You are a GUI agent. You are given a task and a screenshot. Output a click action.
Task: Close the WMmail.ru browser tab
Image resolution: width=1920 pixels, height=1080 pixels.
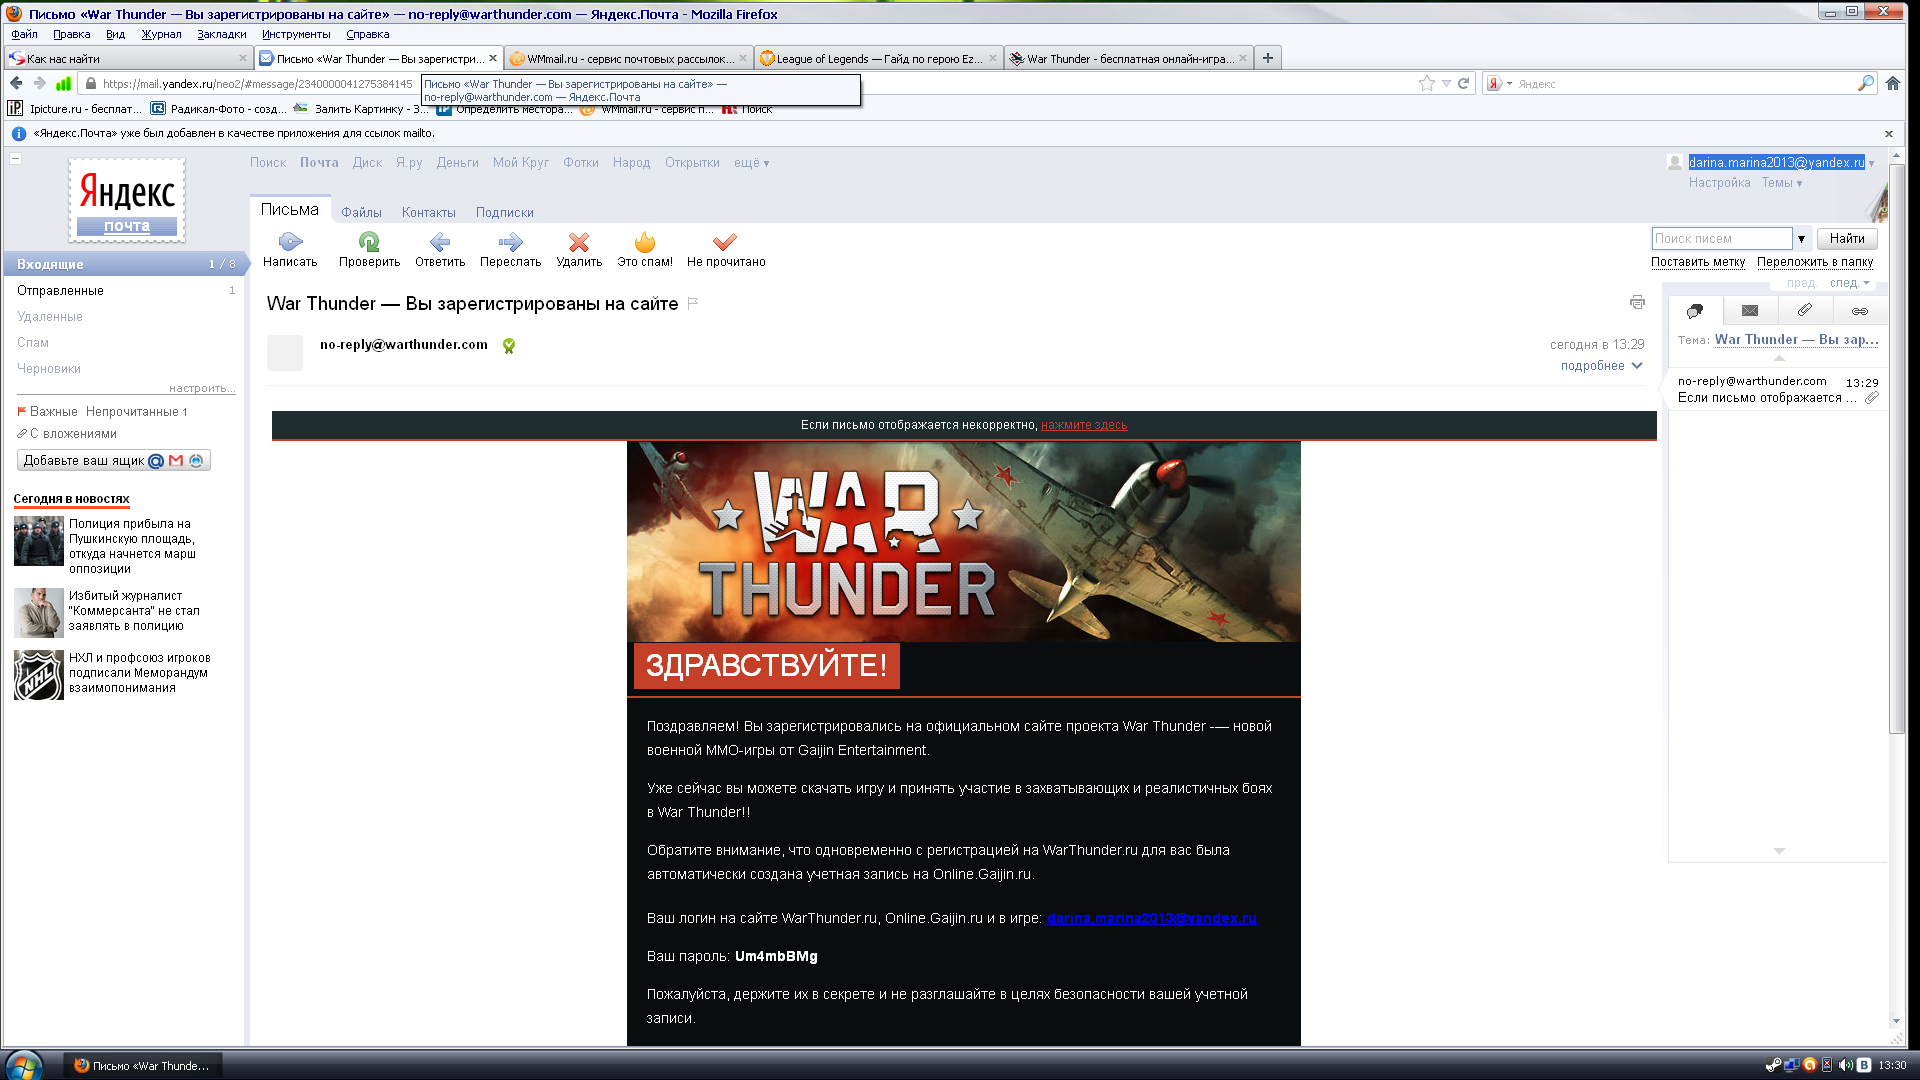(743, 58)
